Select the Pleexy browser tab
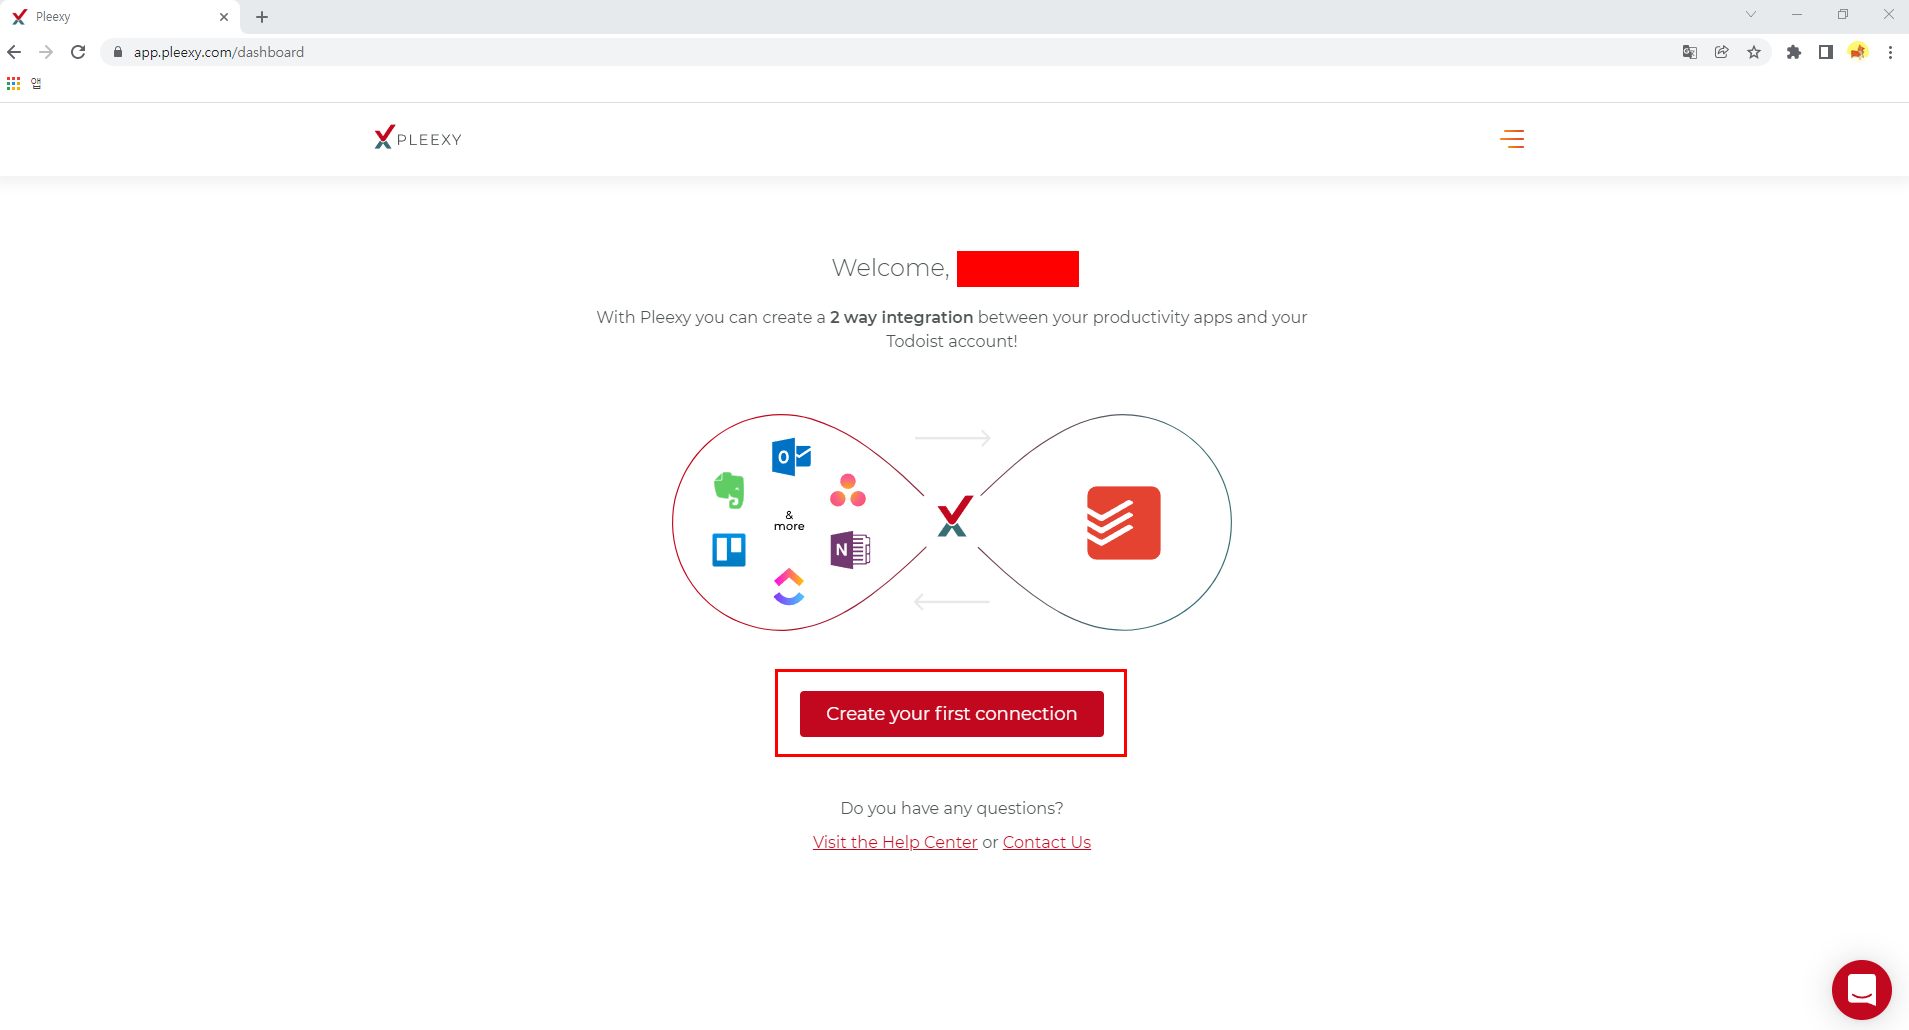 point(120,17)
